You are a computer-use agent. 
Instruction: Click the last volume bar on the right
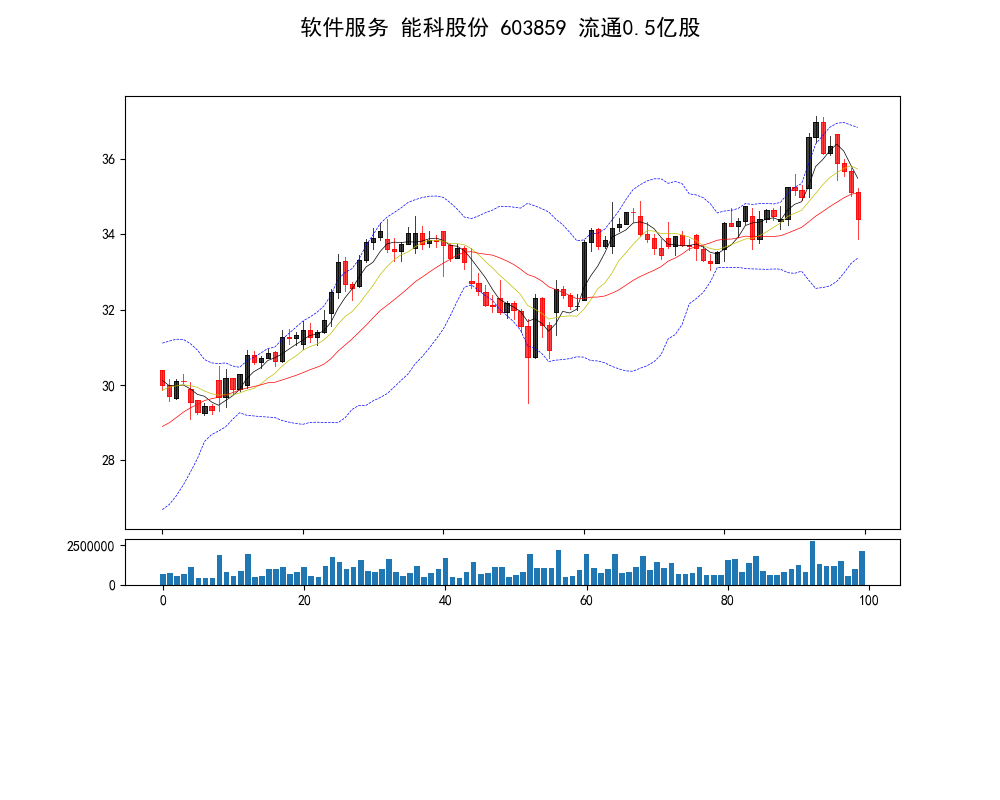point(861,568)
